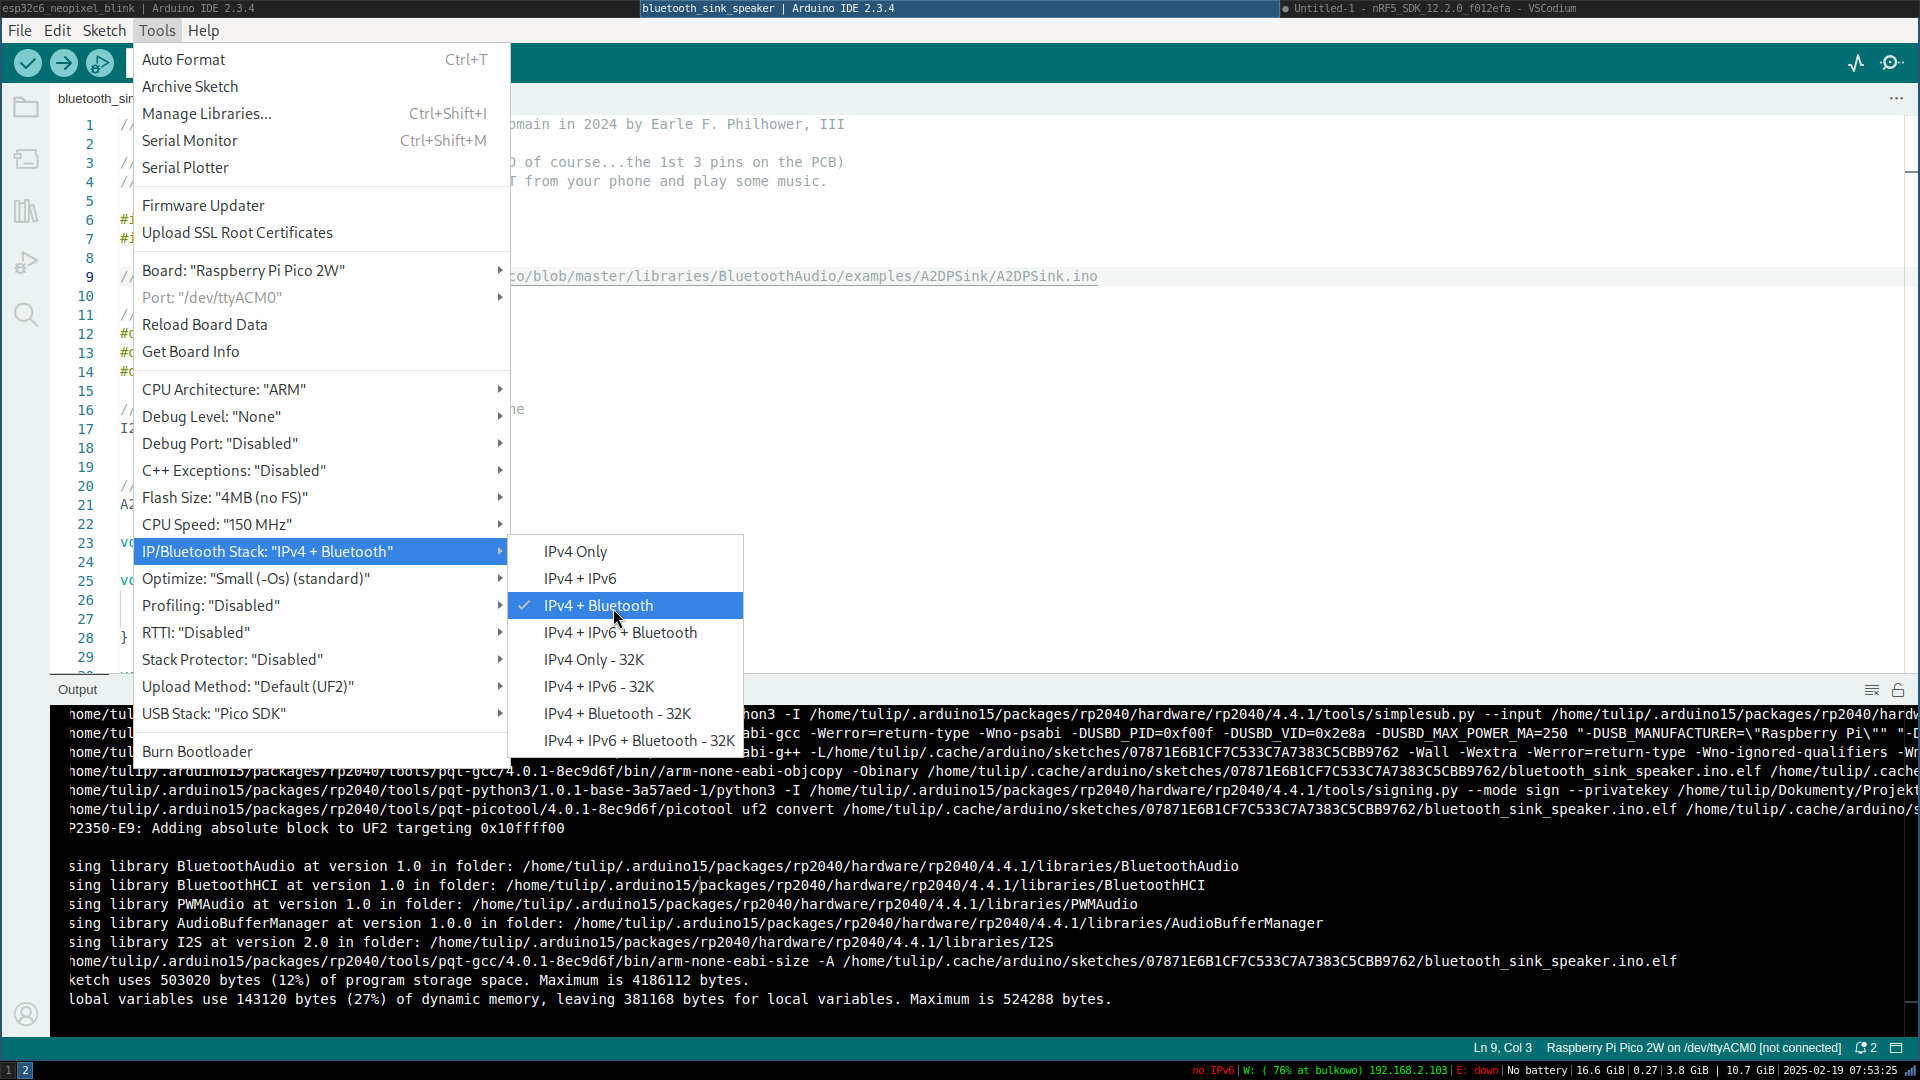This screenshot has height=1080, width=1920.
Task: Click Burn Bootloader menu entry
Action: (x=197, y=752)
